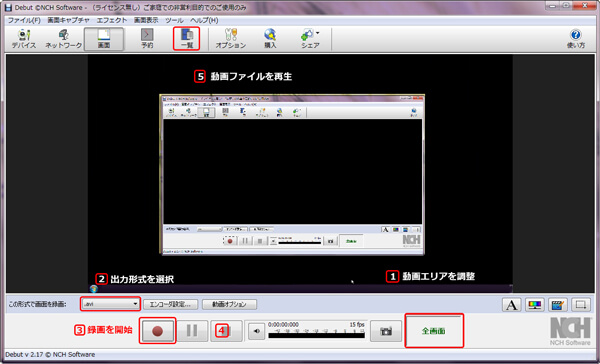Click the 0:00:00:000 recording timer
The height and width of the screenshot is (364, 600).
(283, 325)
